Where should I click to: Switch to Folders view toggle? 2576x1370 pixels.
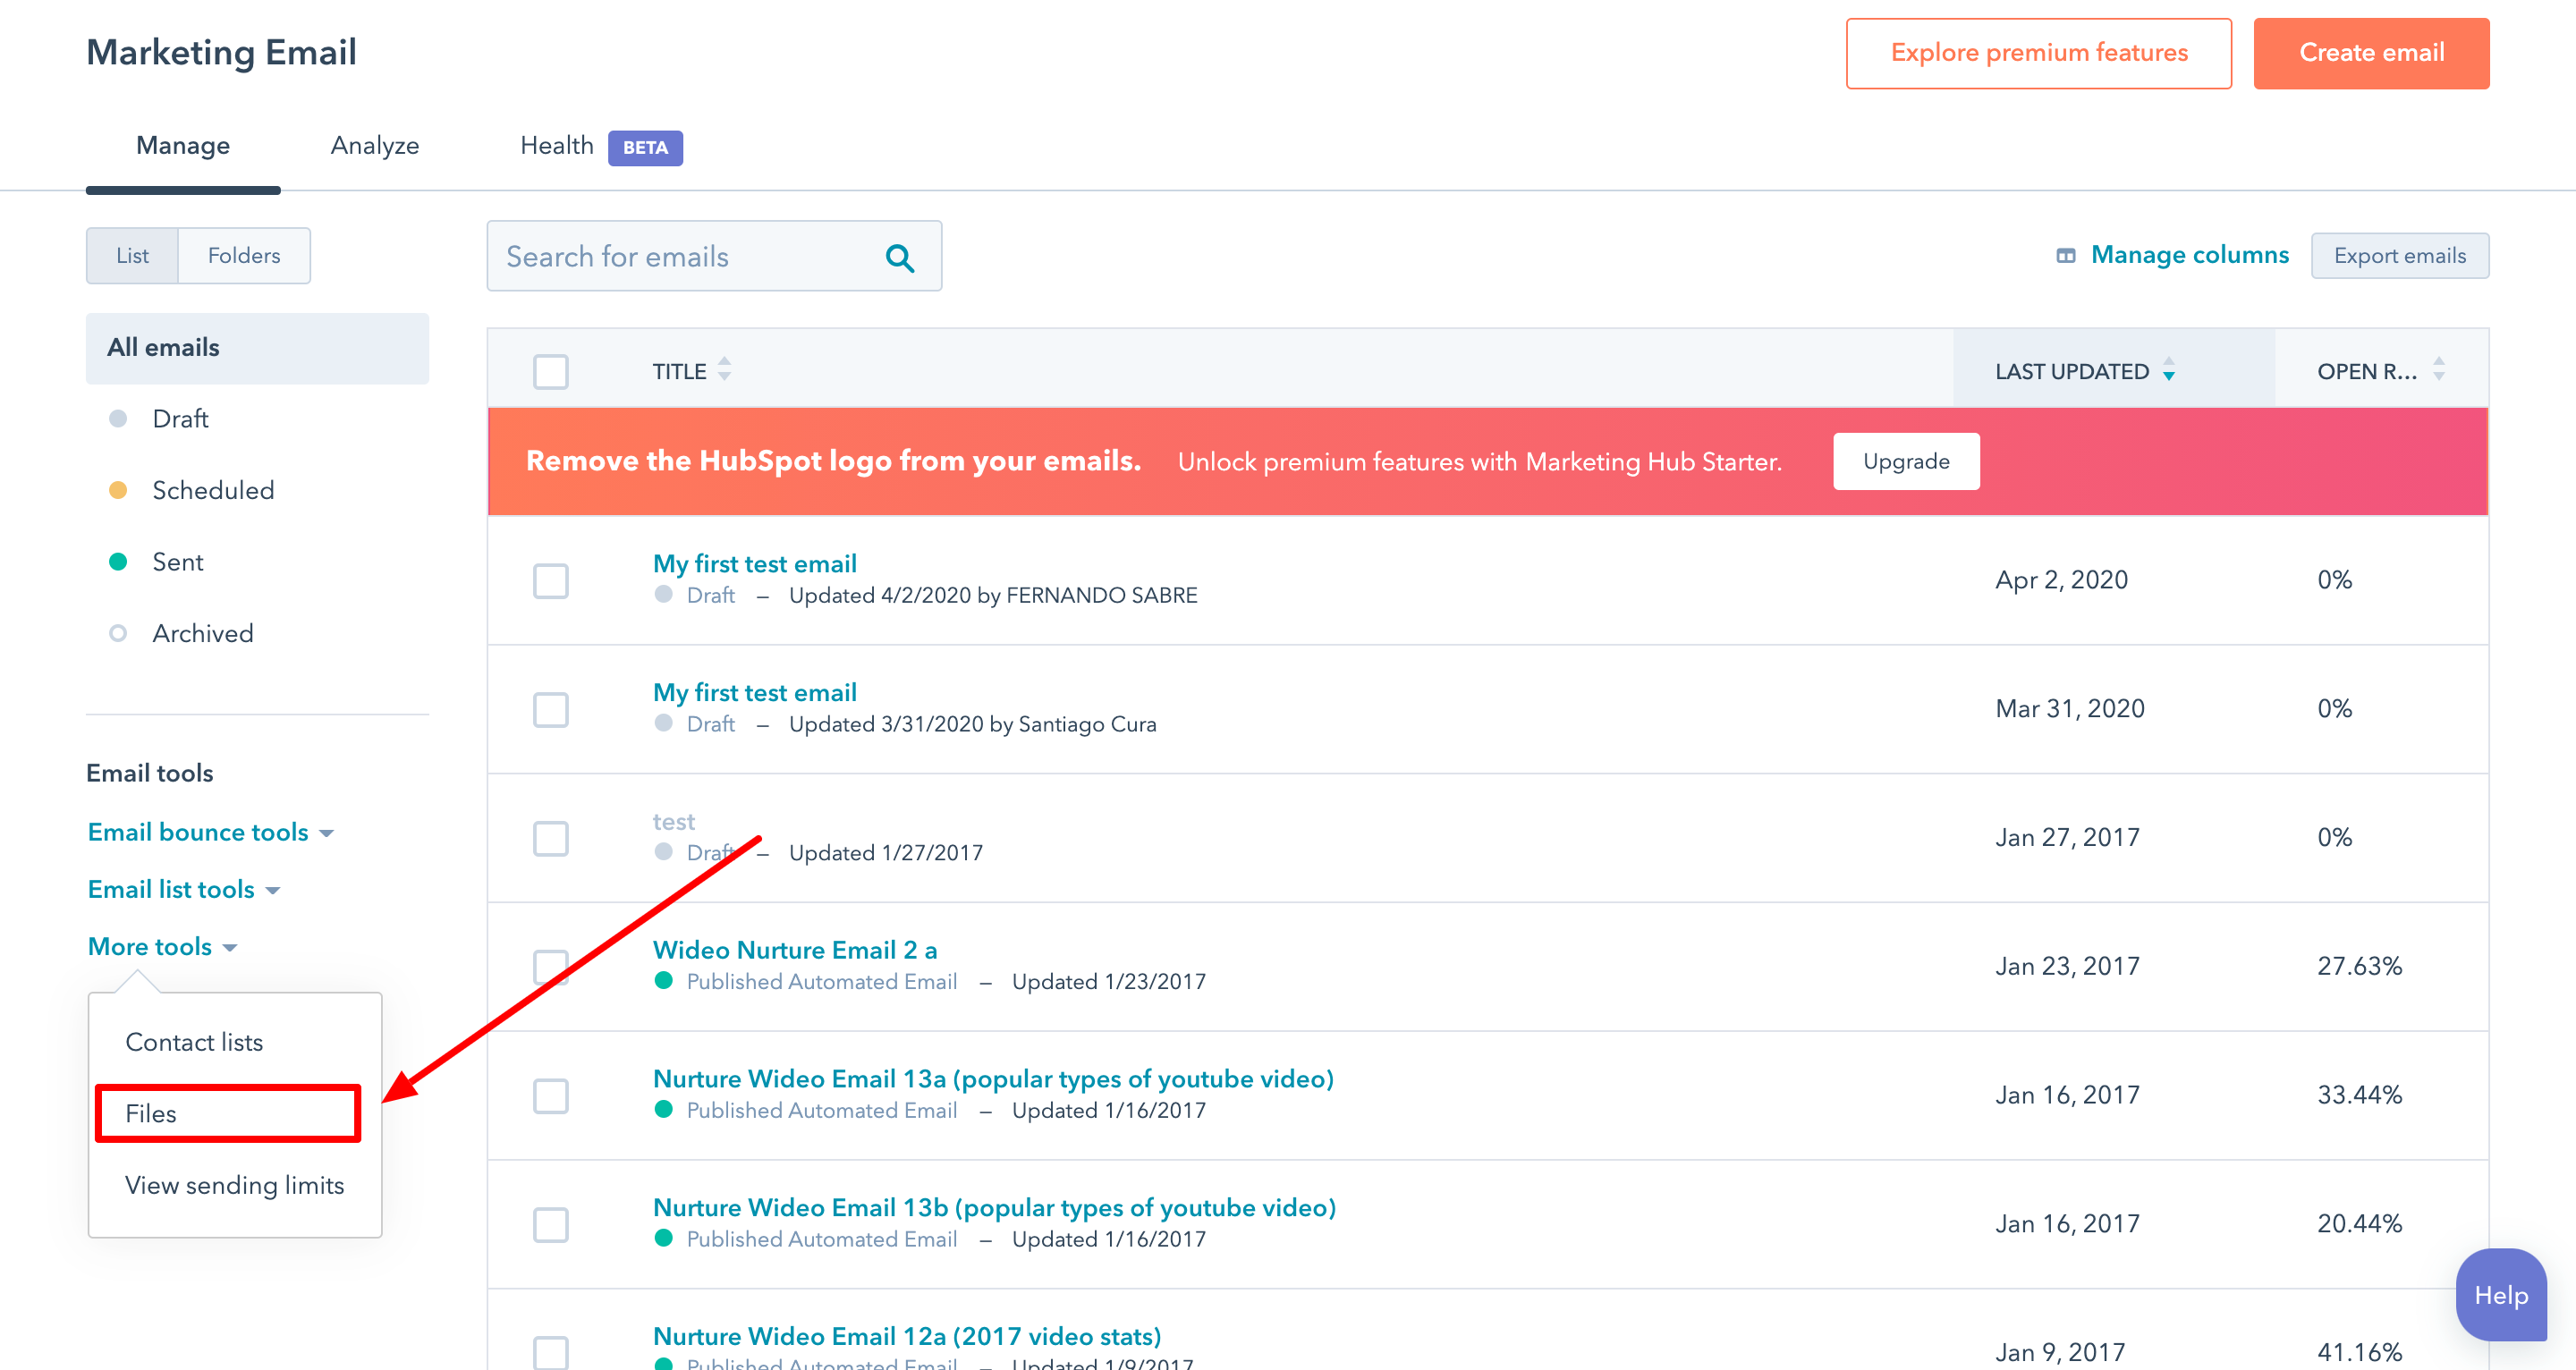pos(244,256)
